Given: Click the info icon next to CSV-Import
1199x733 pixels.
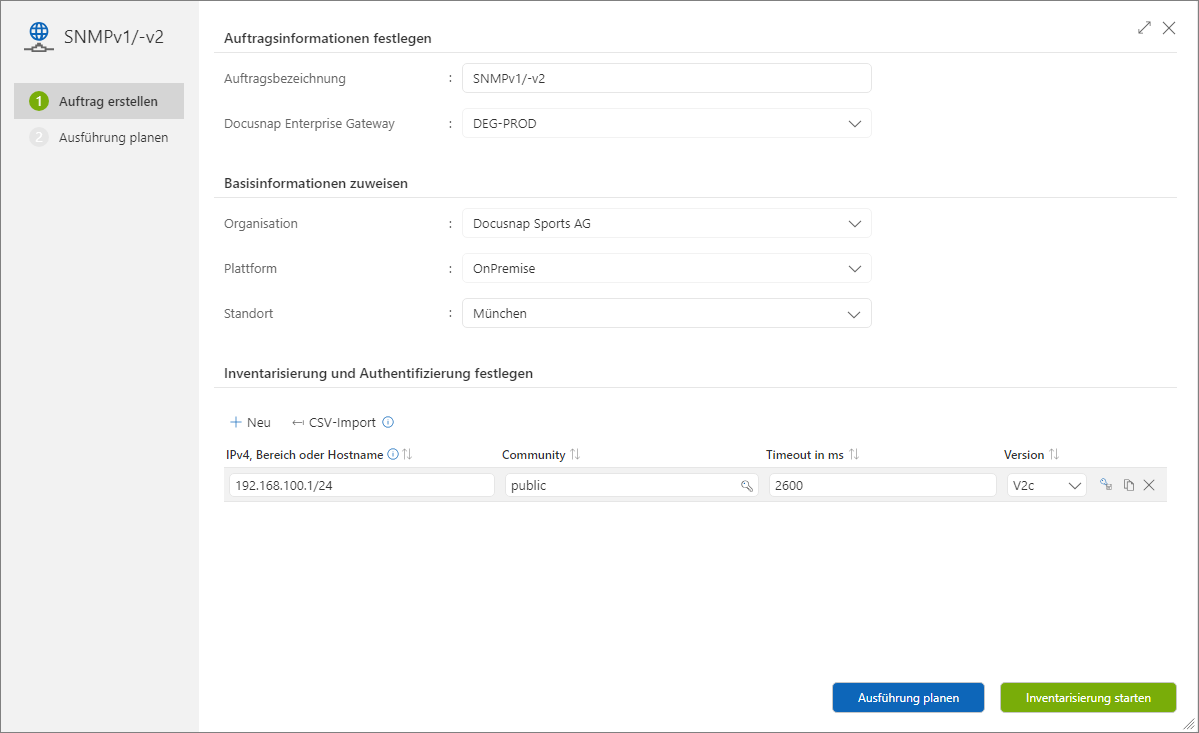Looking at the screenshot, I should pos(388,422).
